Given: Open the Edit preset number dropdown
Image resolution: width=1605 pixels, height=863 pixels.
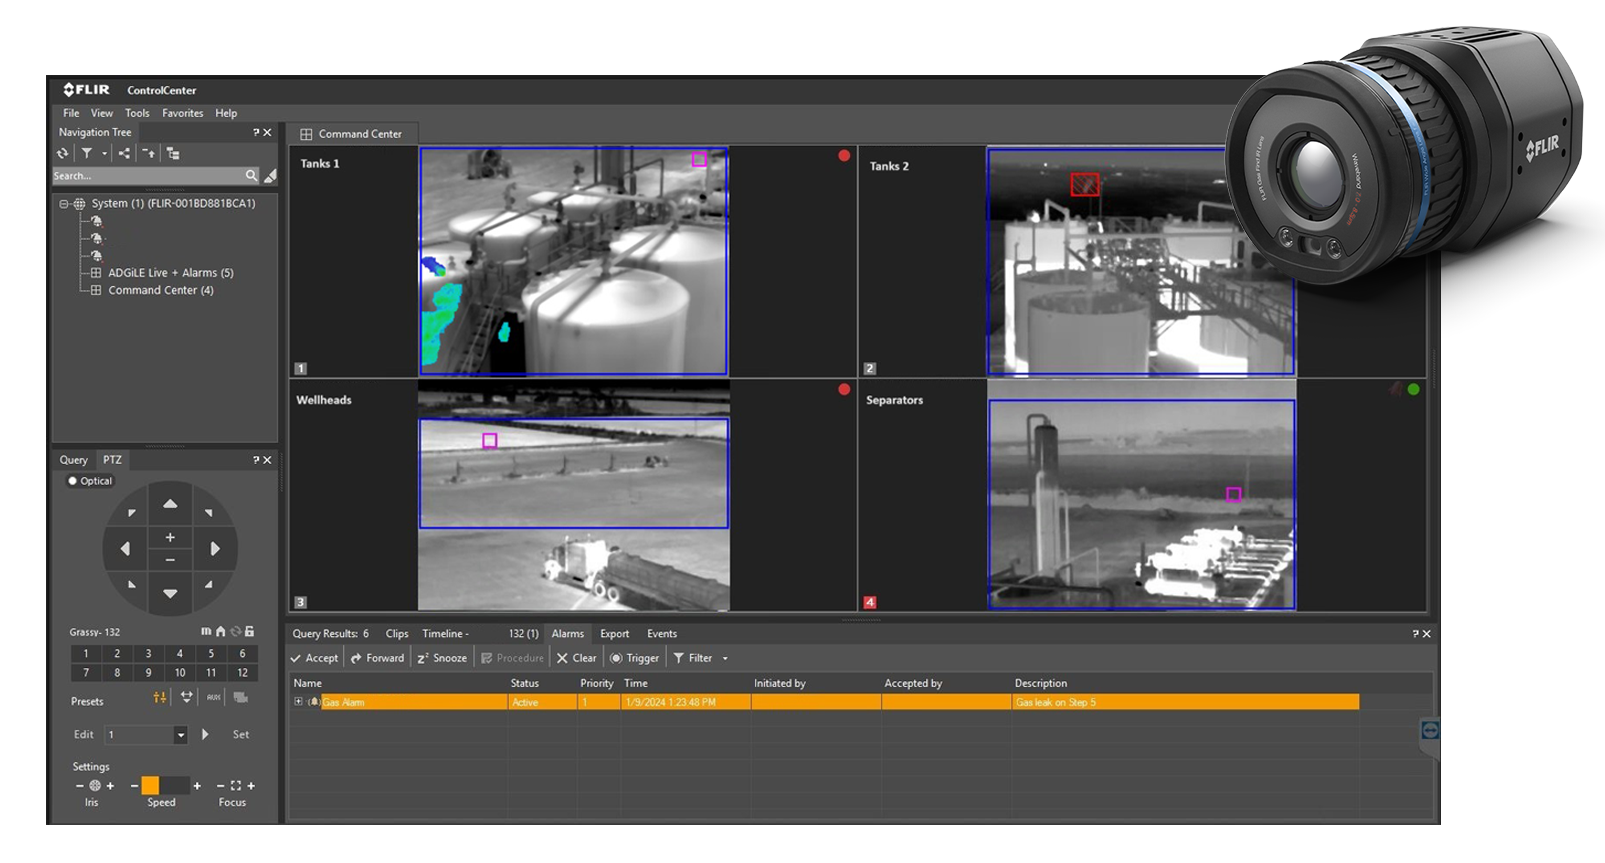Looking at the screenshot, I should (x=181, y=735).
